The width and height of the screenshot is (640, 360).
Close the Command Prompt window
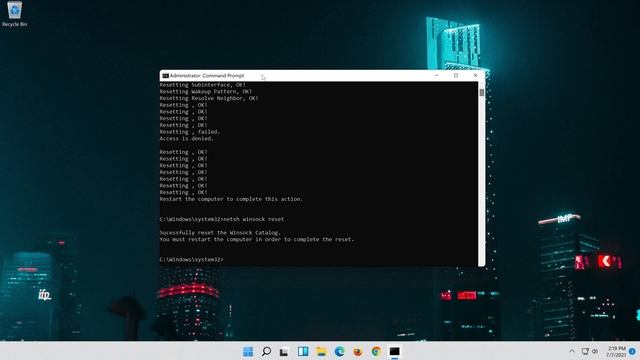(x=475, y=76)
